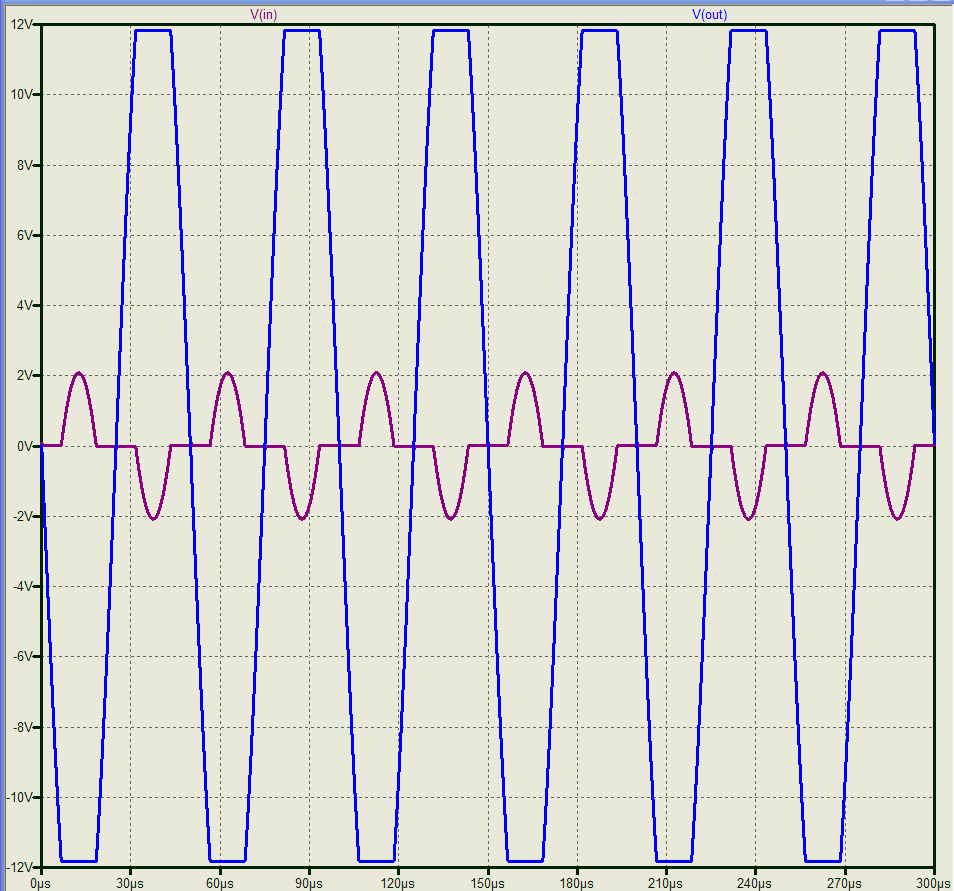954x891 pixels.
Task: Click the 300µs time axis label
Action: pyautogui.click(x=933, y=883)
